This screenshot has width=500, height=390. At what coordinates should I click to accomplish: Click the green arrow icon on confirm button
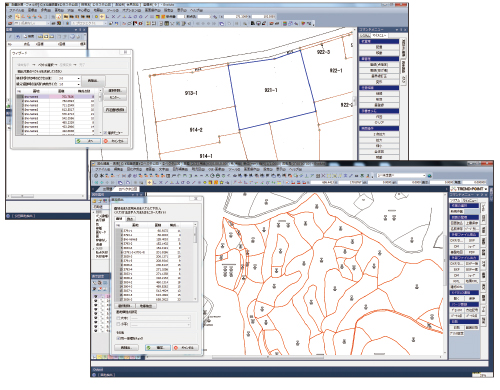pyautogui.click(x=149, y=347)
